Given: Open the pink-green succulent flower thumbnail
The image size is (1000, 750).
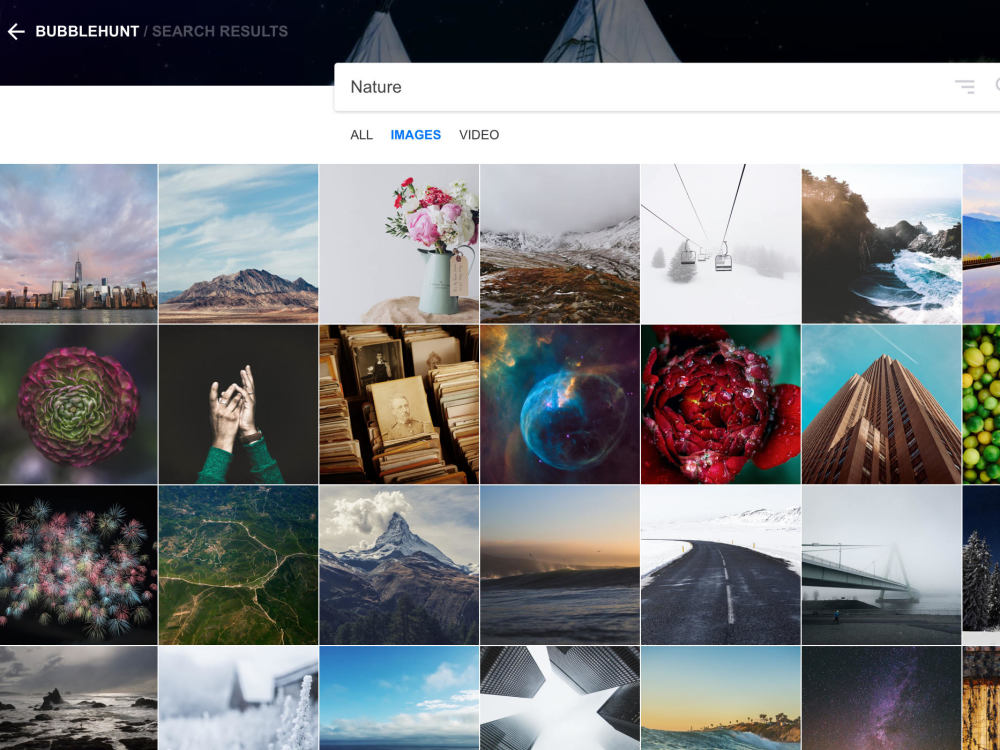Looking at the screenshot, I should click(x=78, y=404).
